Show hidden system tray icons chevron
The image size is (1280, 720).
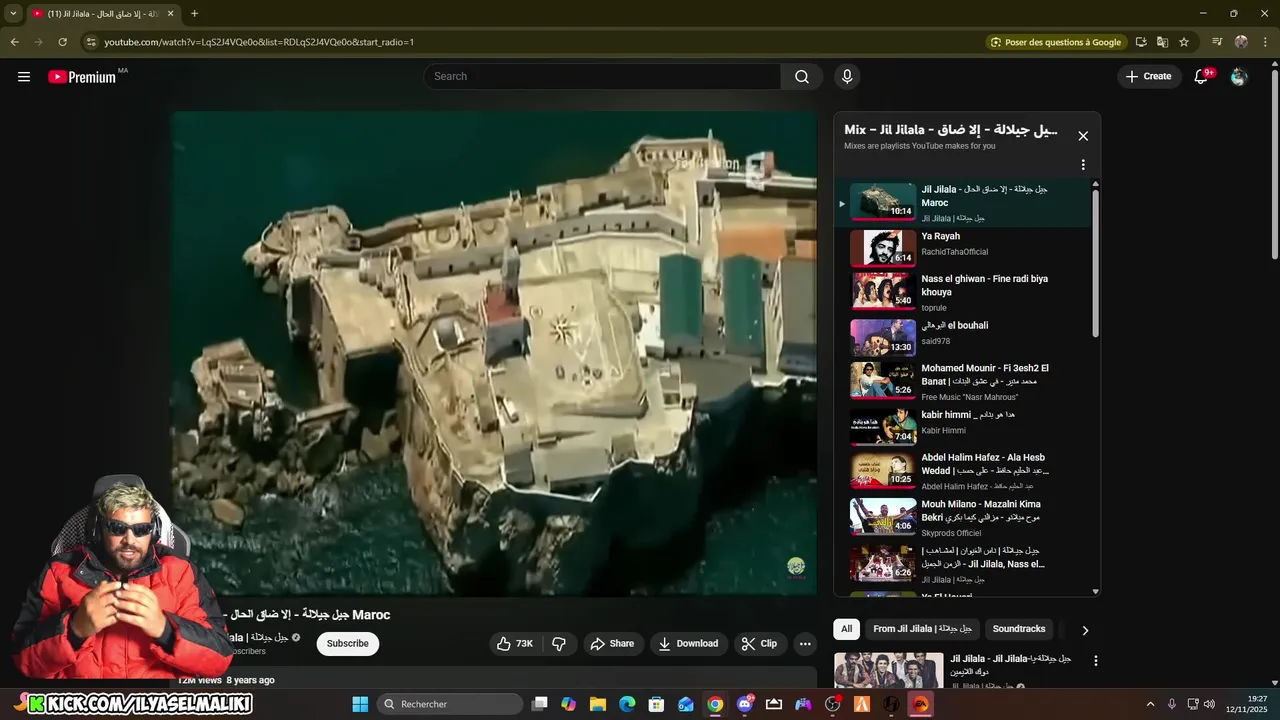click(x=1150, y=704)
